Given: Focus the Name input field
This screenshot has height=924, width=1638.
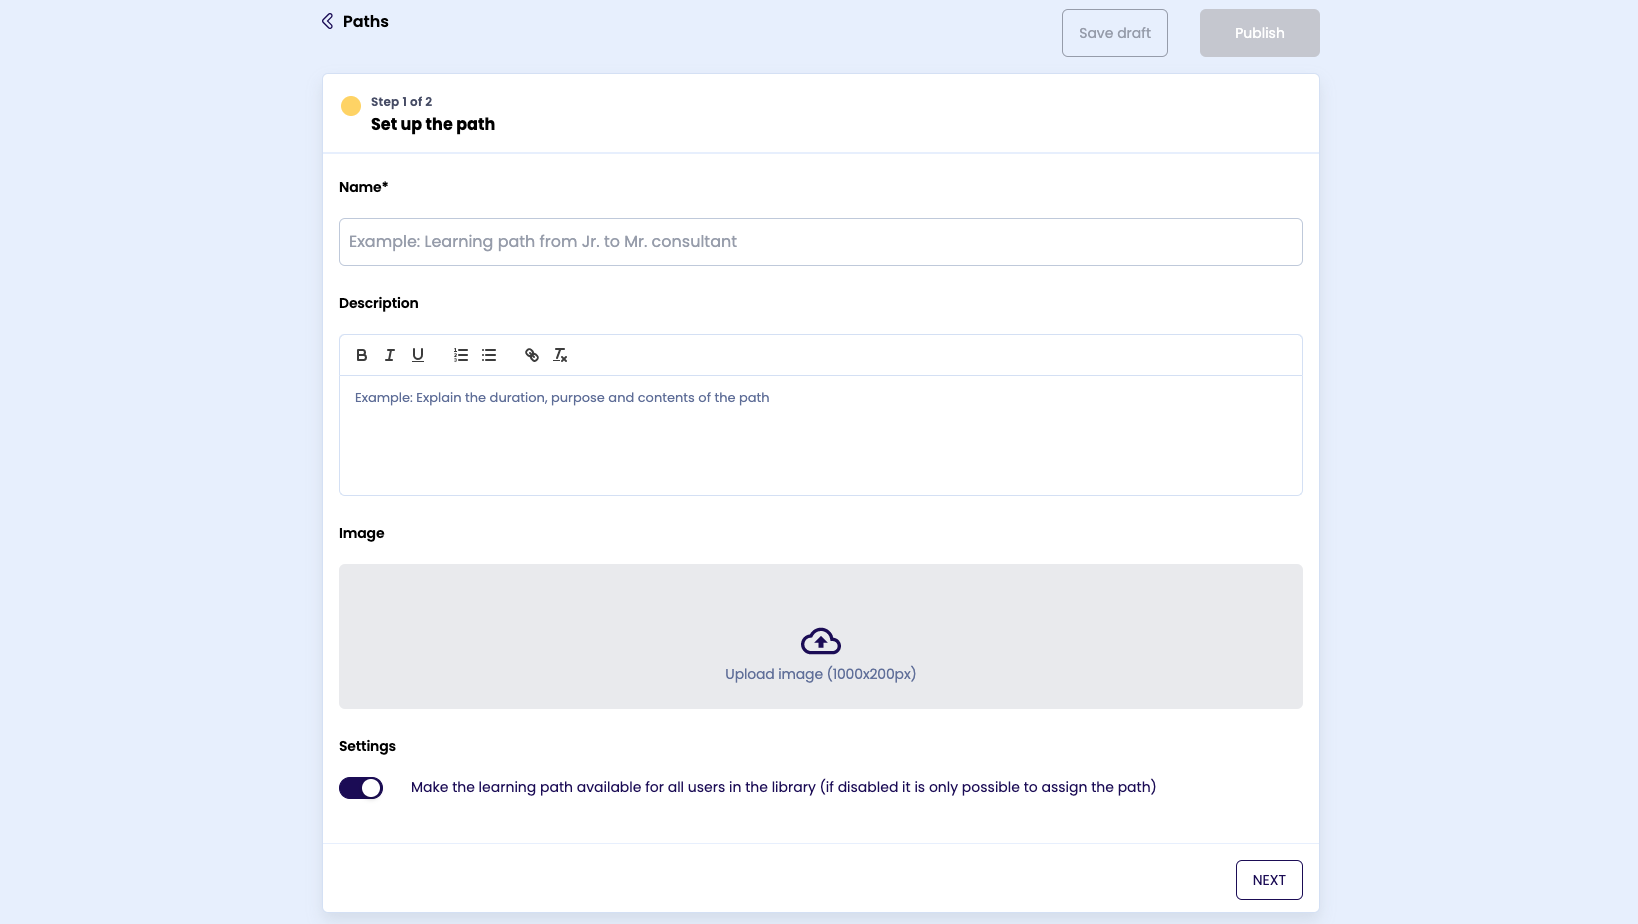Looking at the screenshot, I should coord(820,242).
